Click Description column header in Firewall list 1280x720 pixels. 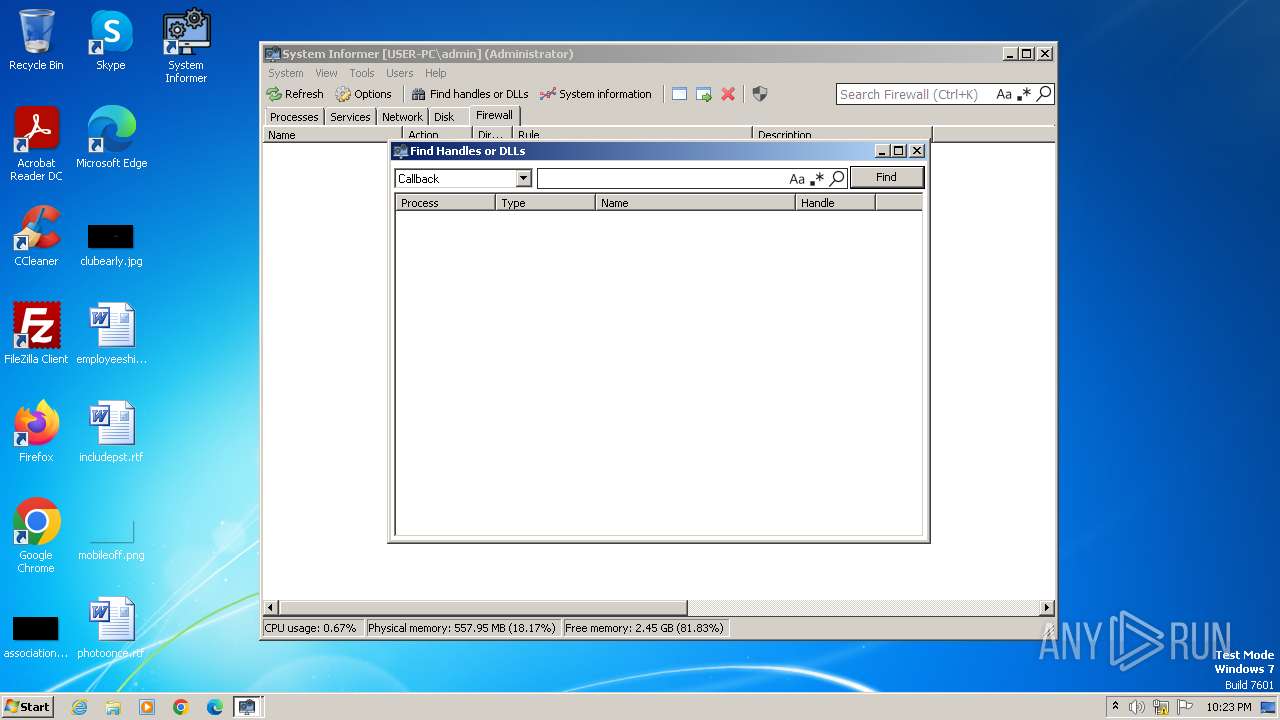click(x=841, y=134)
